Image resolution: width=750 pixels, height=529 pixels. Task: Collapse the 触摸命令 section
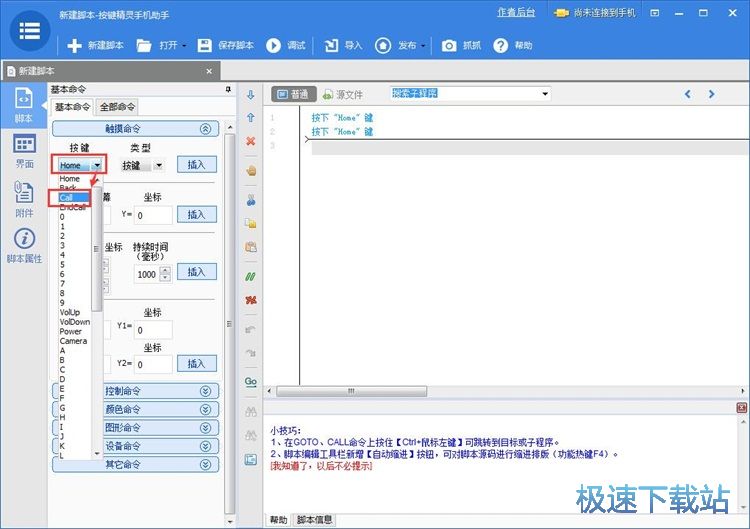[x=205, y=129]
